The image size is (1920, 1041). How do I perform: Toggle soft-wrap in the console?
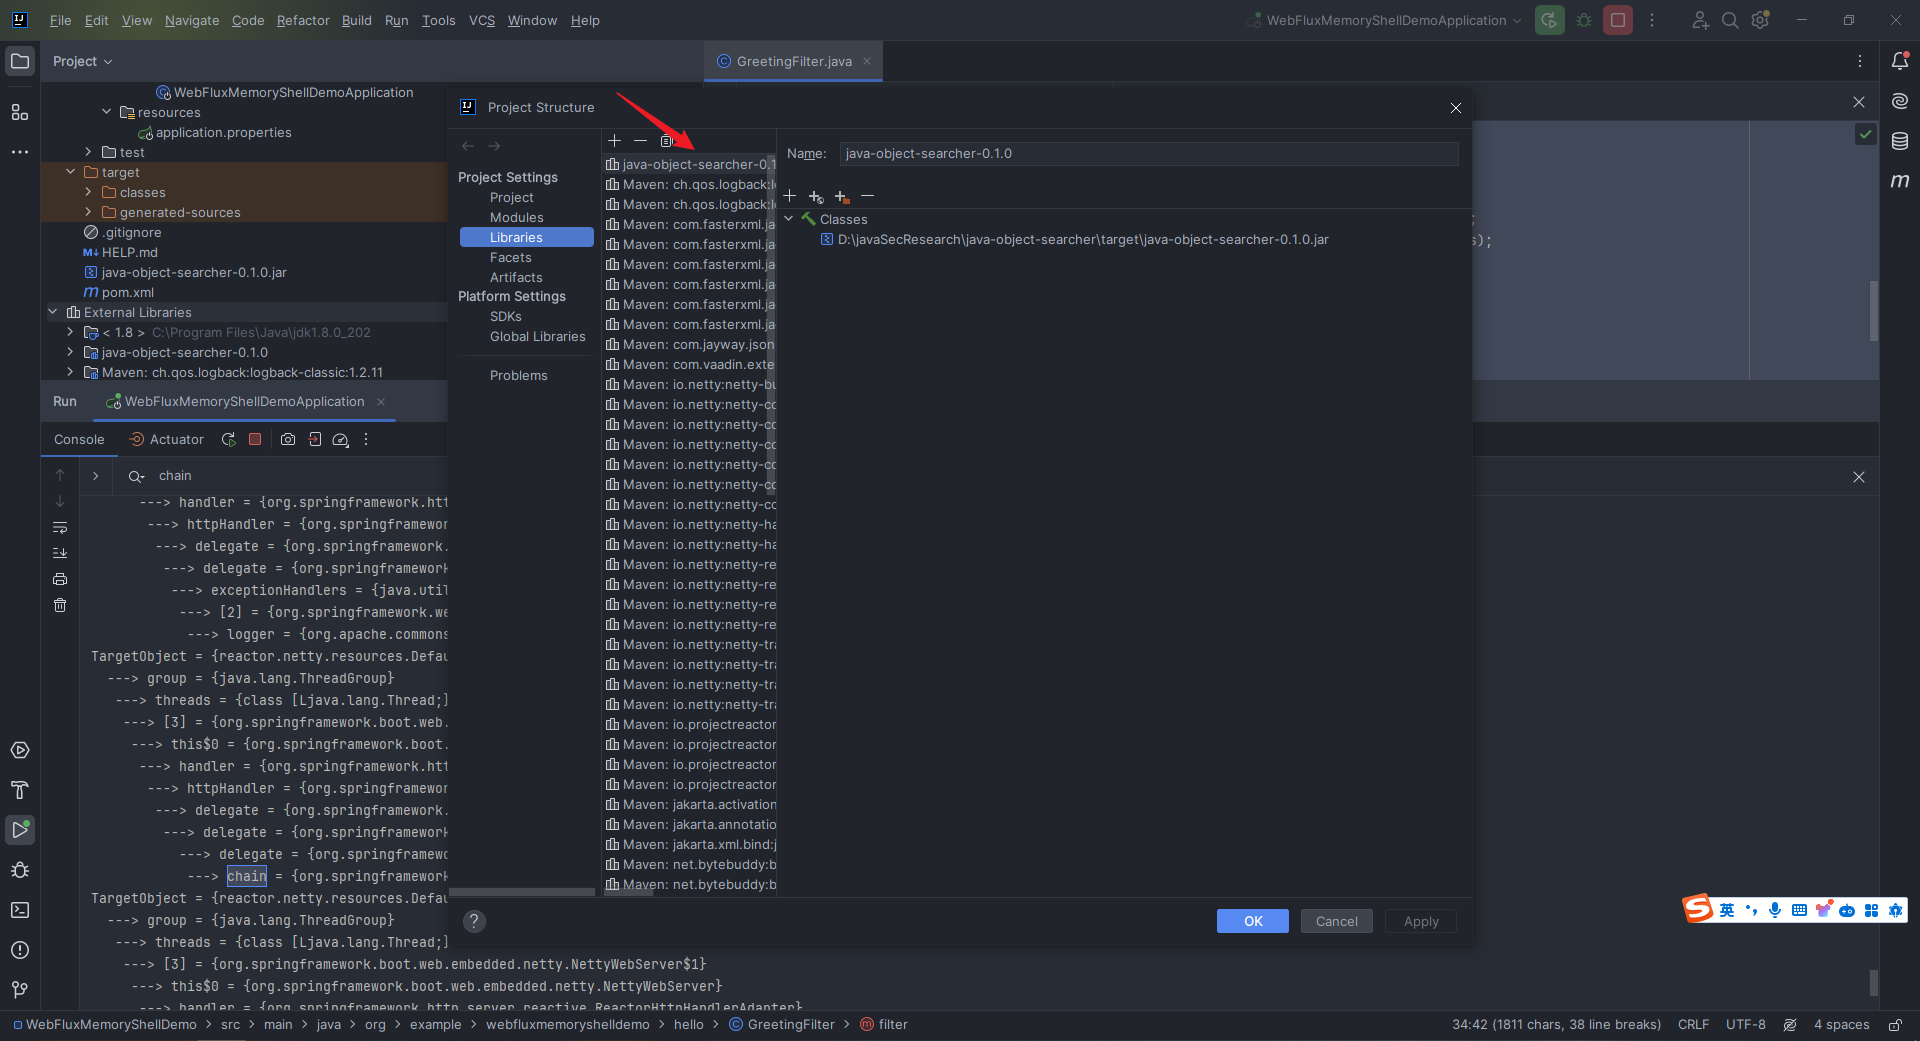(60, 527)
